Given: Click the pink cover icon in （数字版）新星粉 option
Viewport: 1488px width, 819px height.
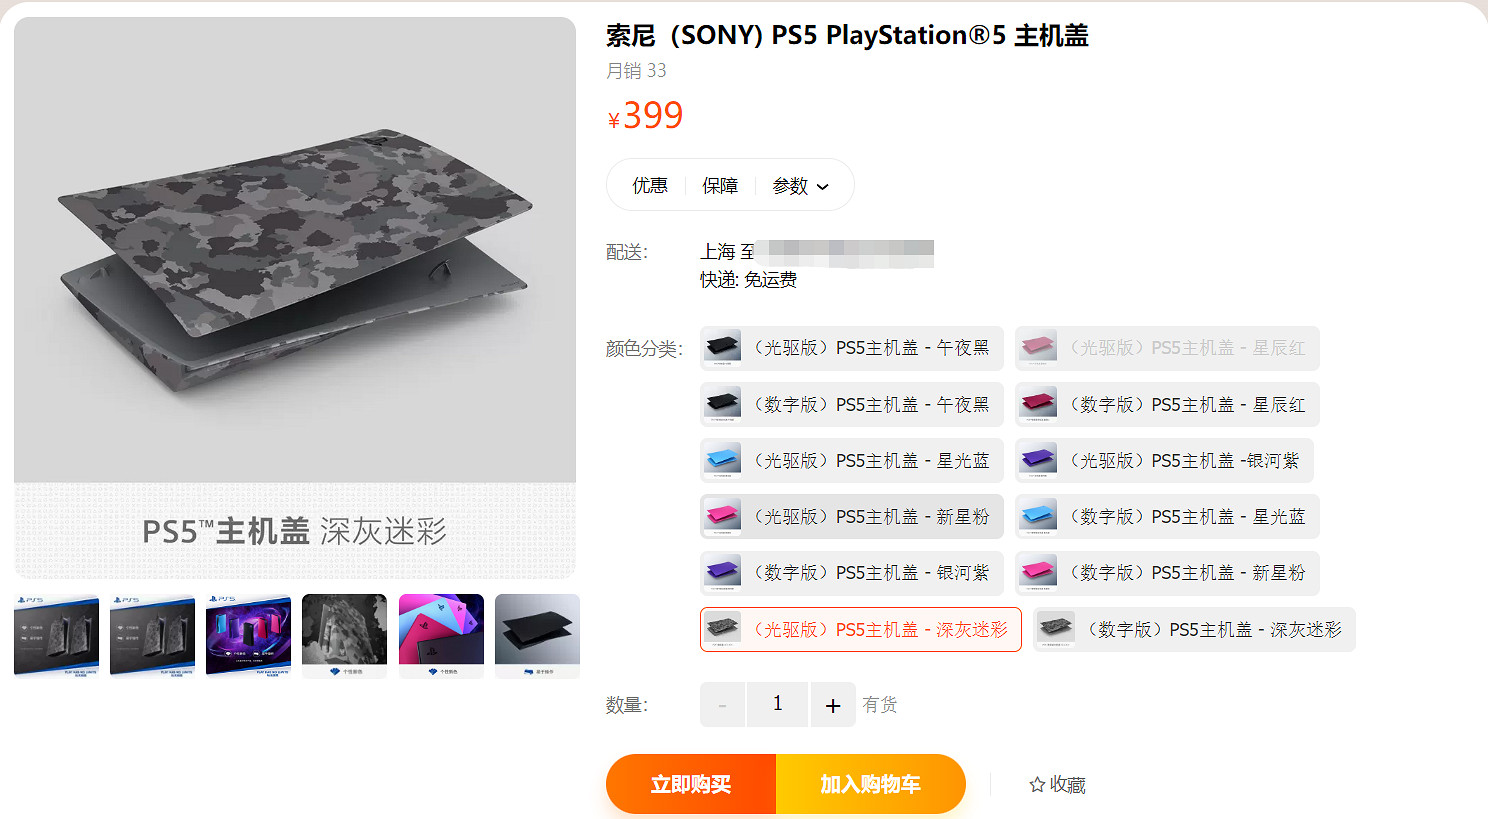Looking at the screenshot, I should [1038, 573].
